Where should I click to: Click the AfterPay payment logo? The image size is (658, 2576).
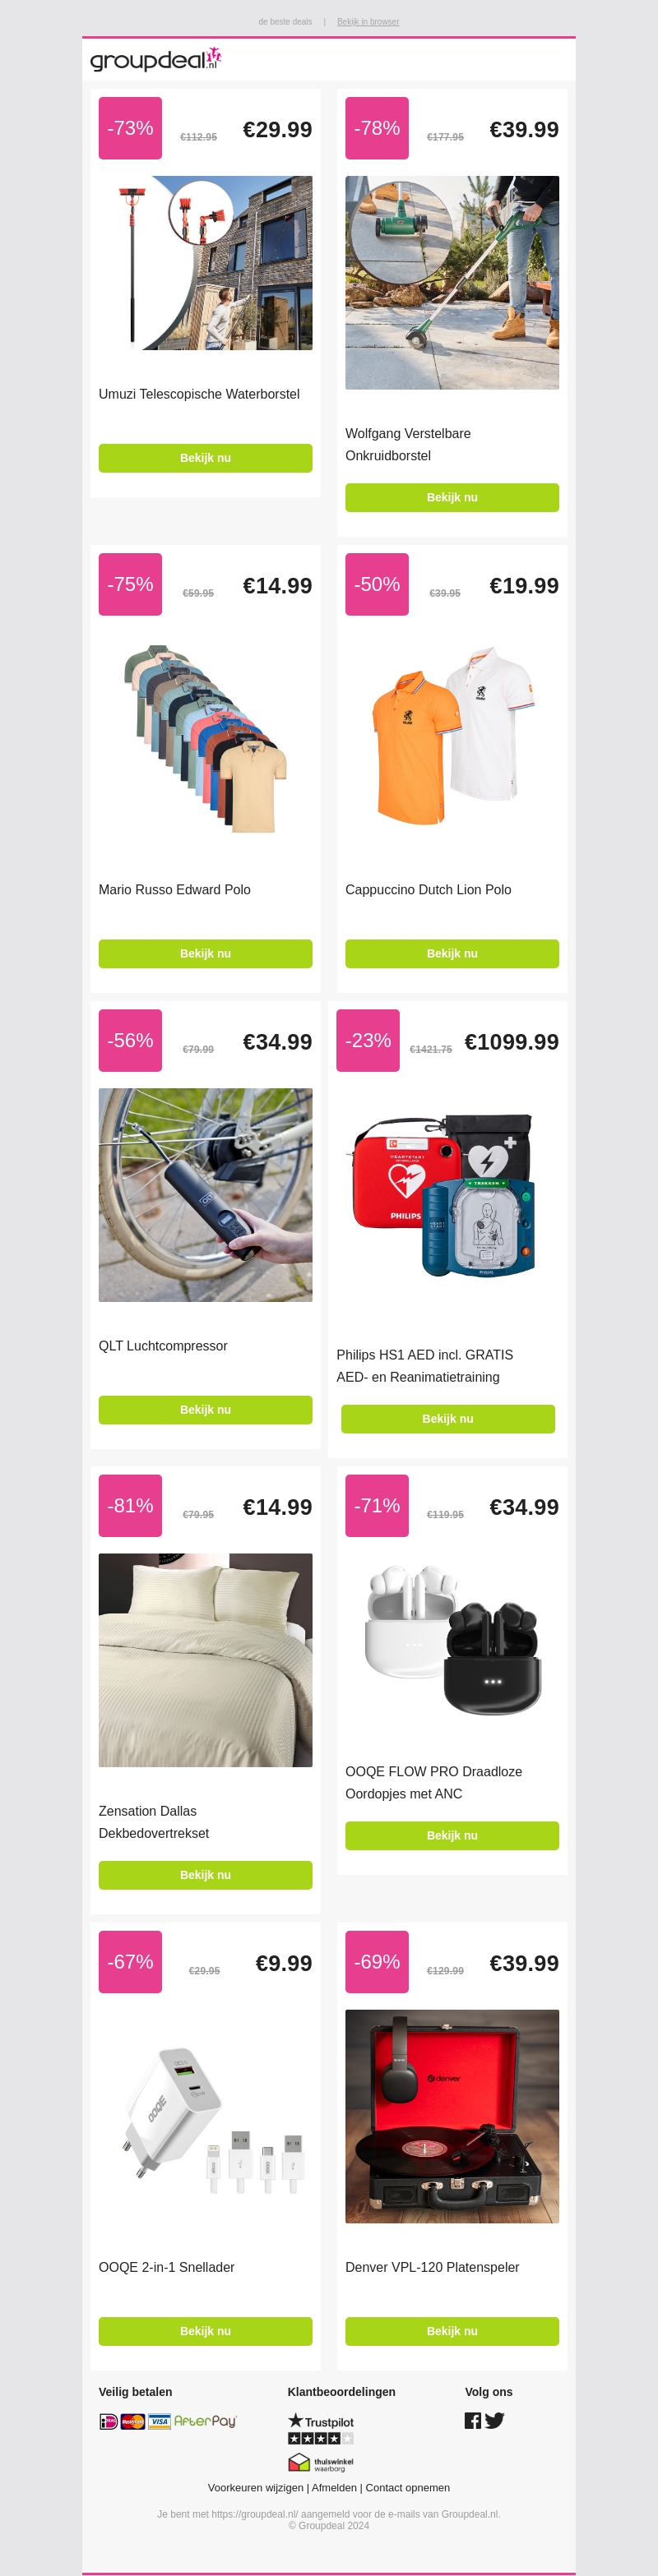[205, 2421]
